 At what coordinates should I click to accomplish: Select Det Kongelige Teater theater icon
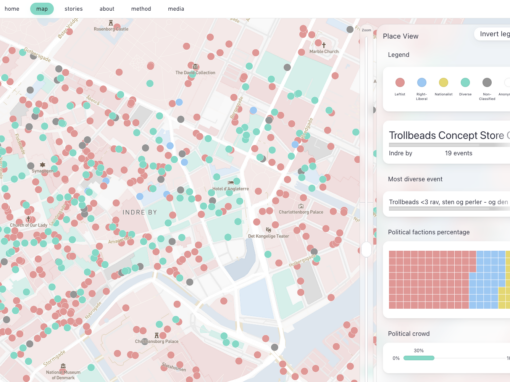click(268, 230)
